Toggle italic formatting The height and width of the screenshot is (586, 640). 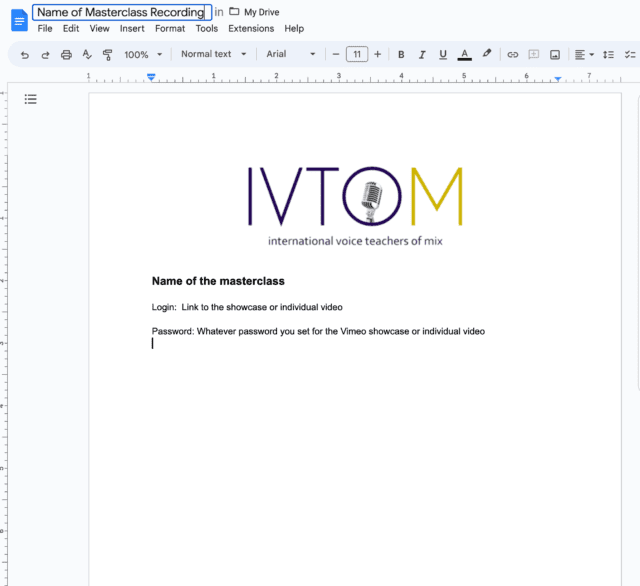pyautogui.click(x=422, y=55)
